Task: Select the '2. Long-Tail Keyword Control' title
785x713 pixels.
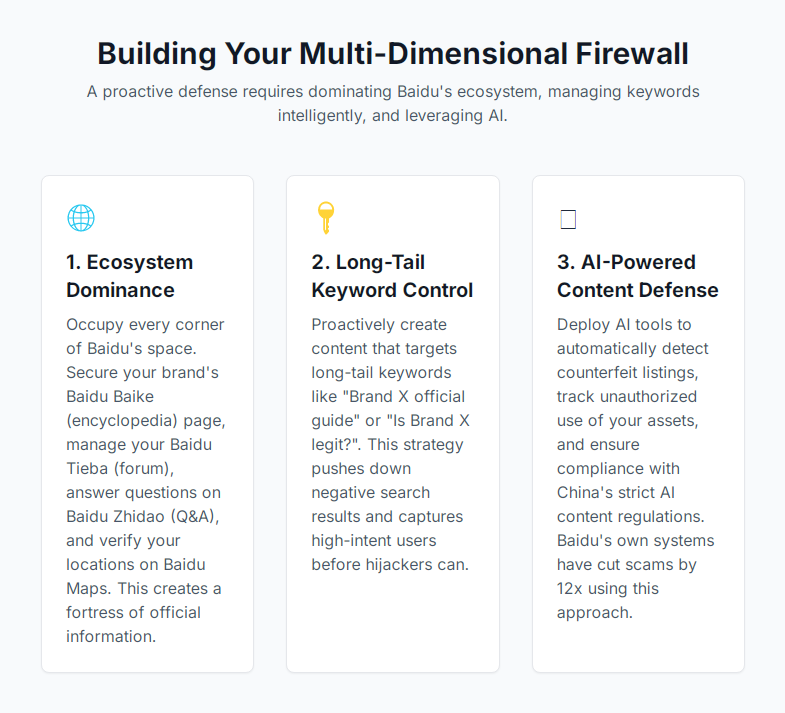Action: 392,276
